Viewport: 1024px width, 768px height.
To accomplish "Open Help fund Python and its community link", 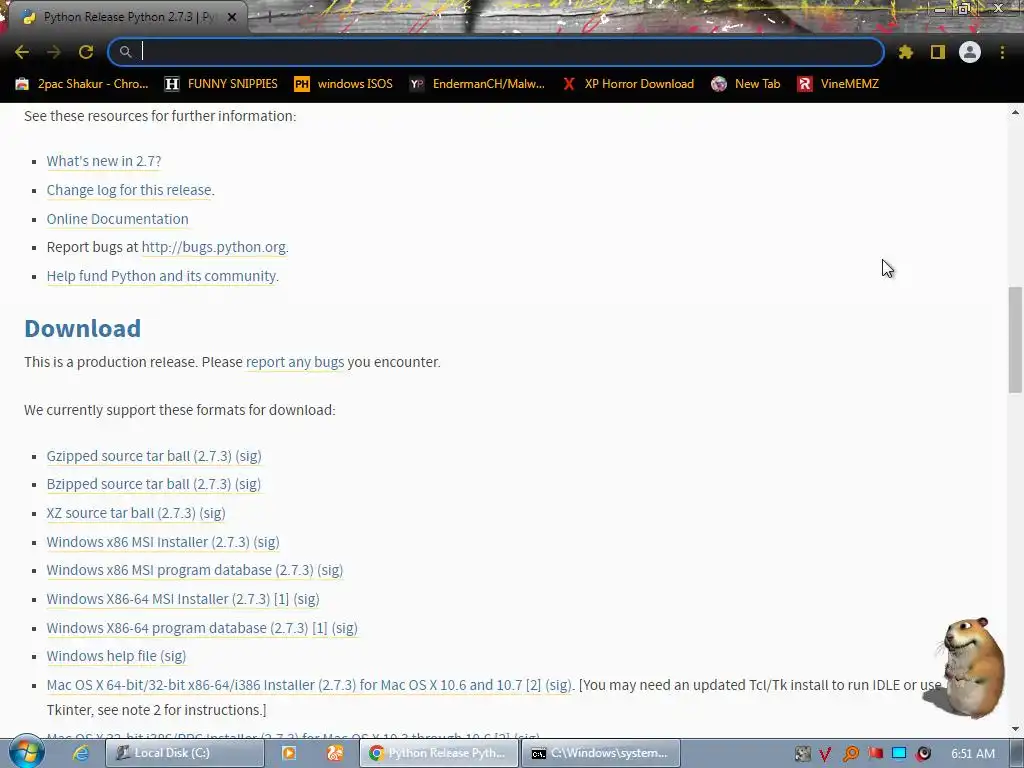I will pos(161,276).
